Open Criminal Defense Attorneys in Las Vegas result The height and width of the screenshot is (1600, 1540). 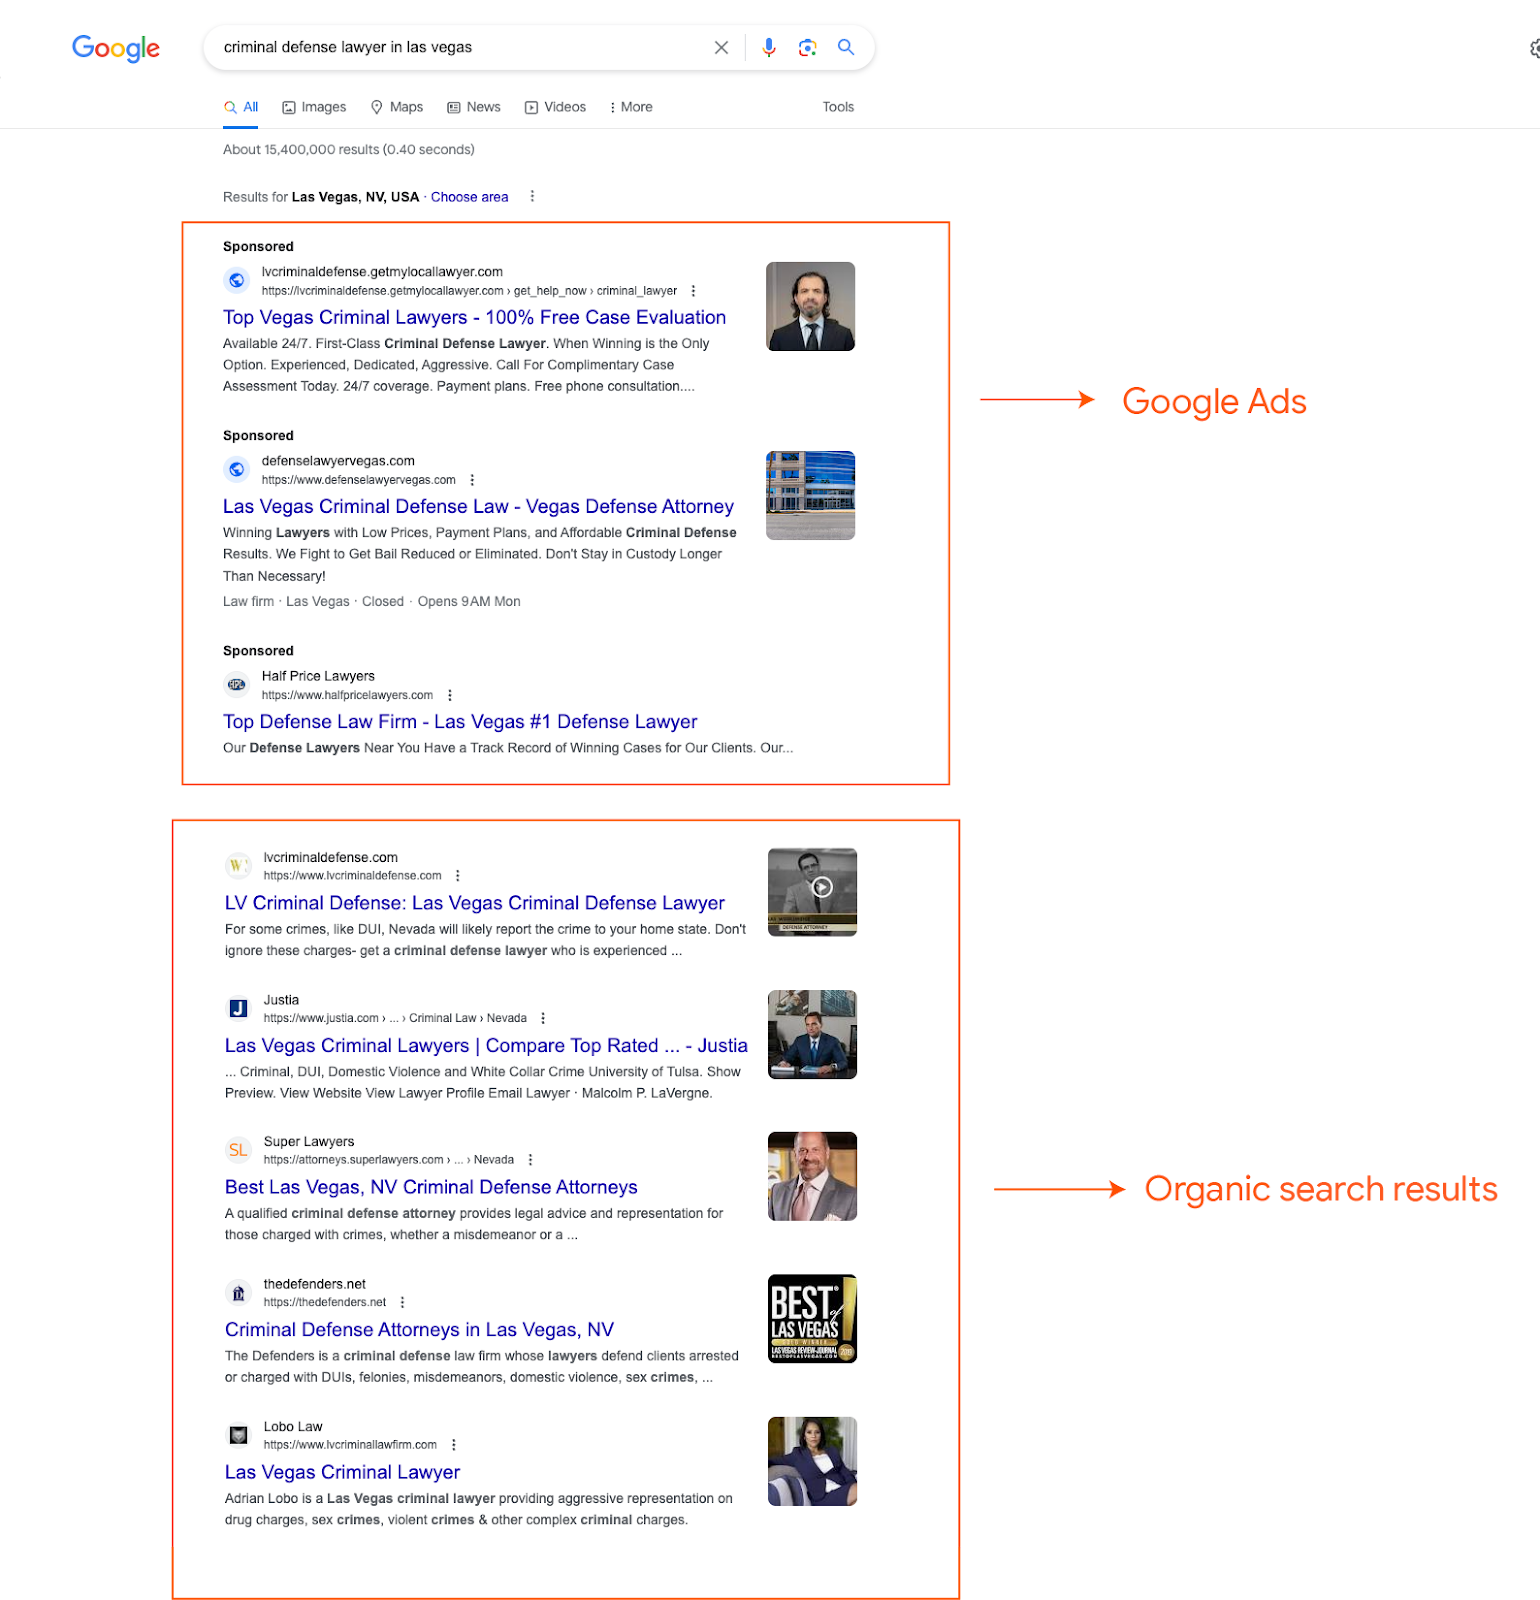(x=419, y=1330)
